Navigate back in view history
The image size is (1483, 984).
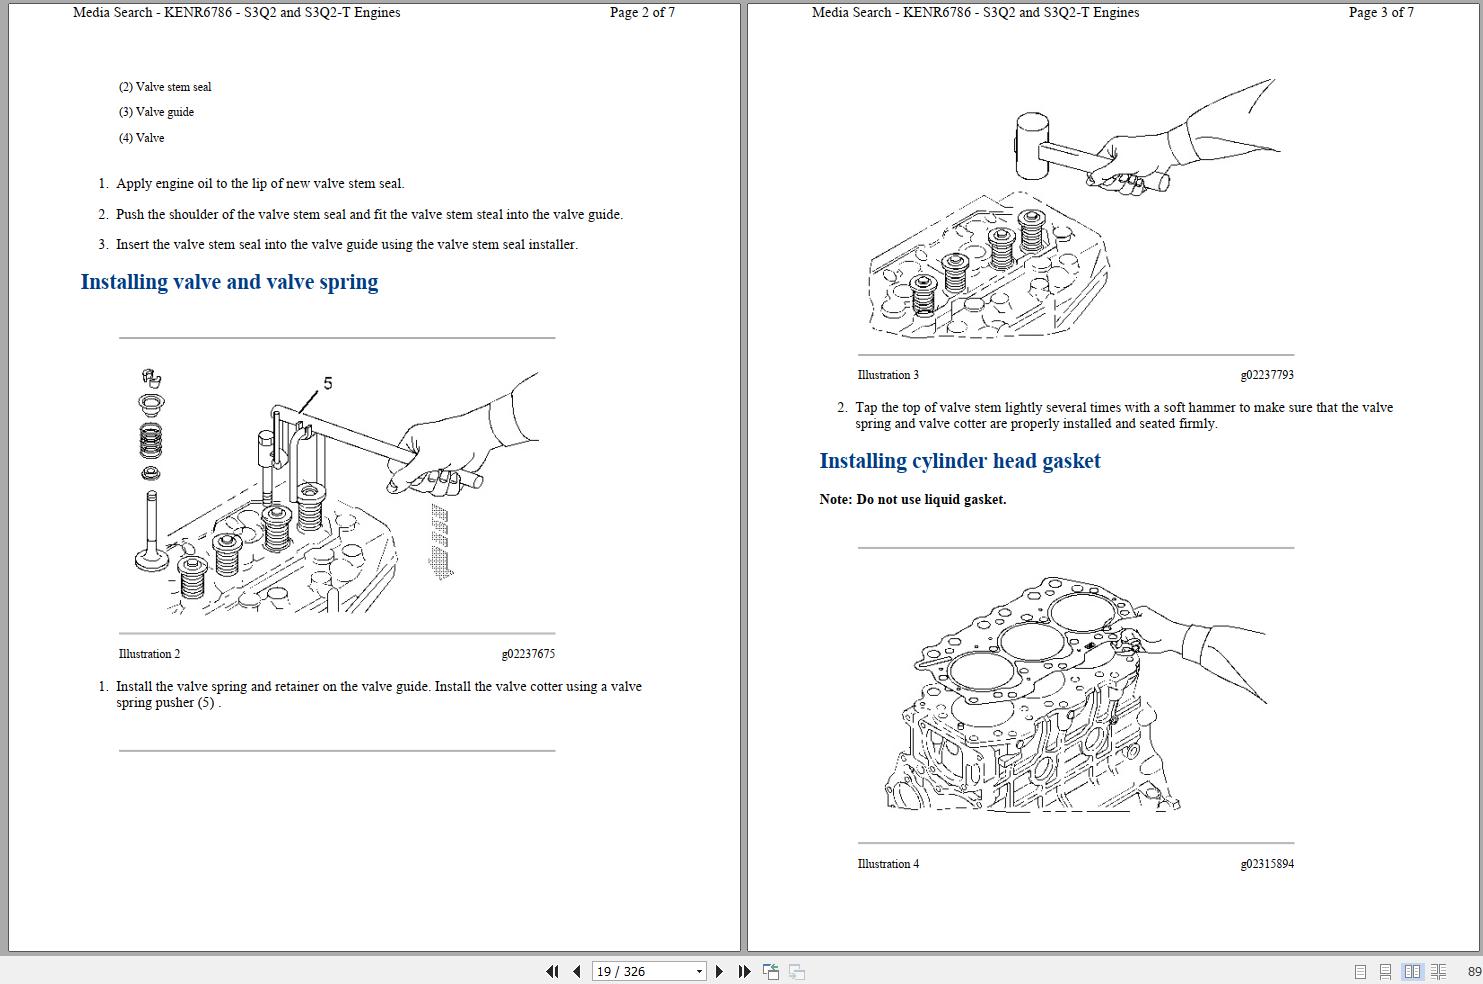771,971
